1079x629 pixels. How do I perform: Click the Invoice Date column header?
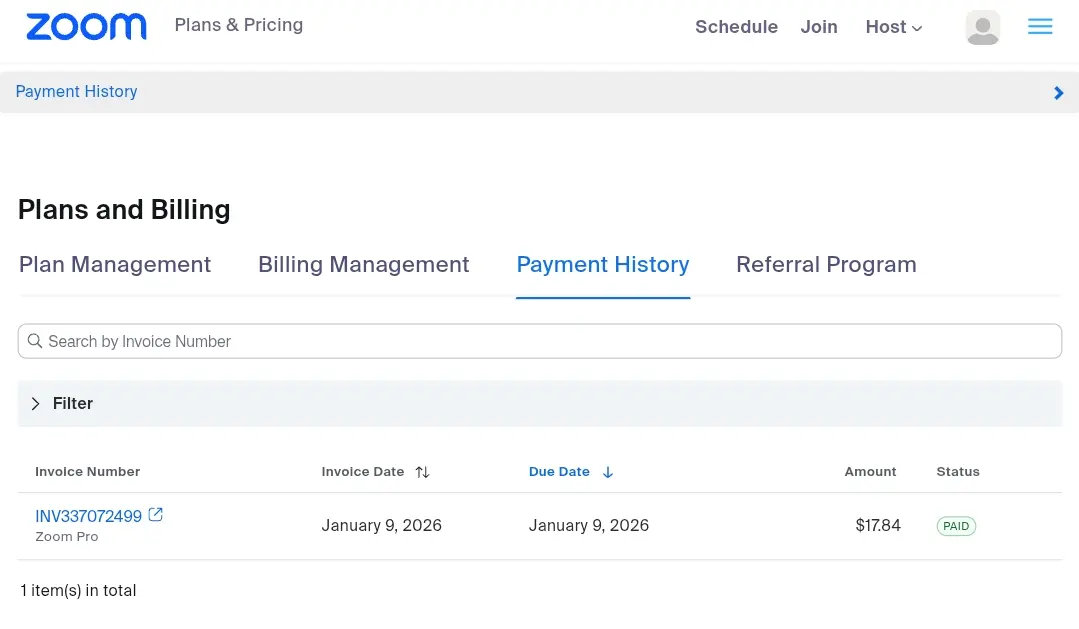coord(363,471)
